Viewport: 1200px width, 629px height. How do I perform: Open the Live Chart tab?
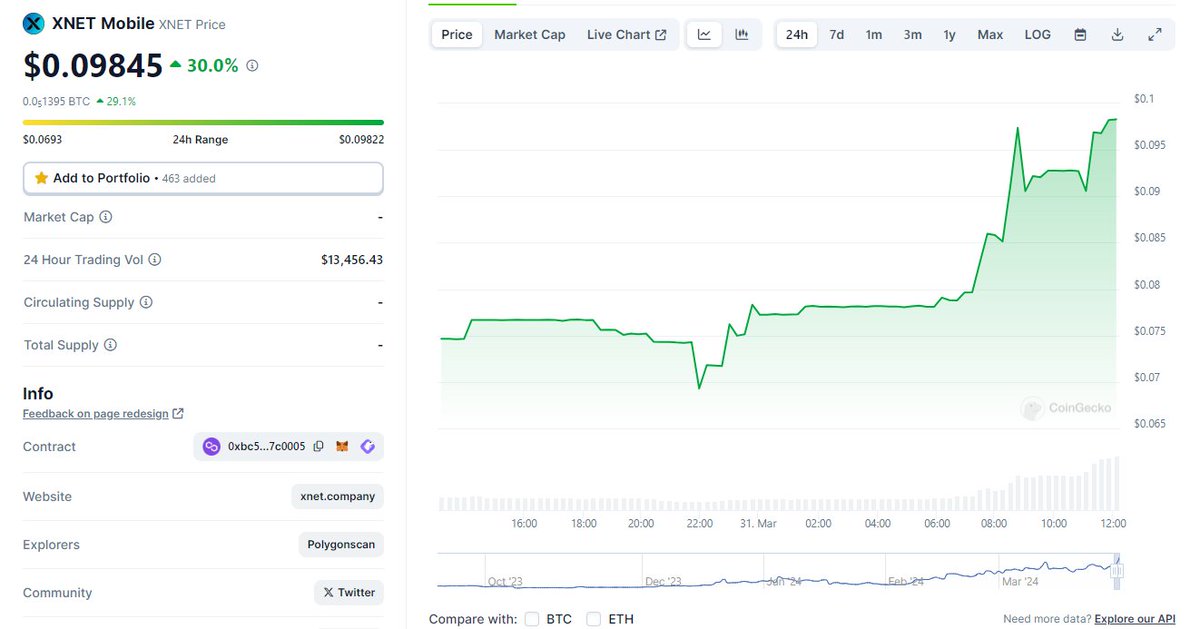click(627, 35)
